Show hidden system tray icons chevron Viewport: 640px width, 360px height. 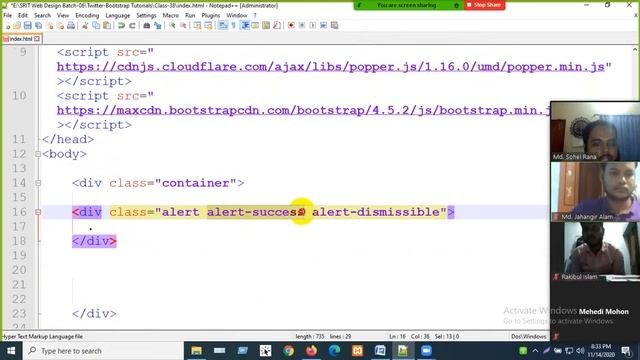[535, 351]
